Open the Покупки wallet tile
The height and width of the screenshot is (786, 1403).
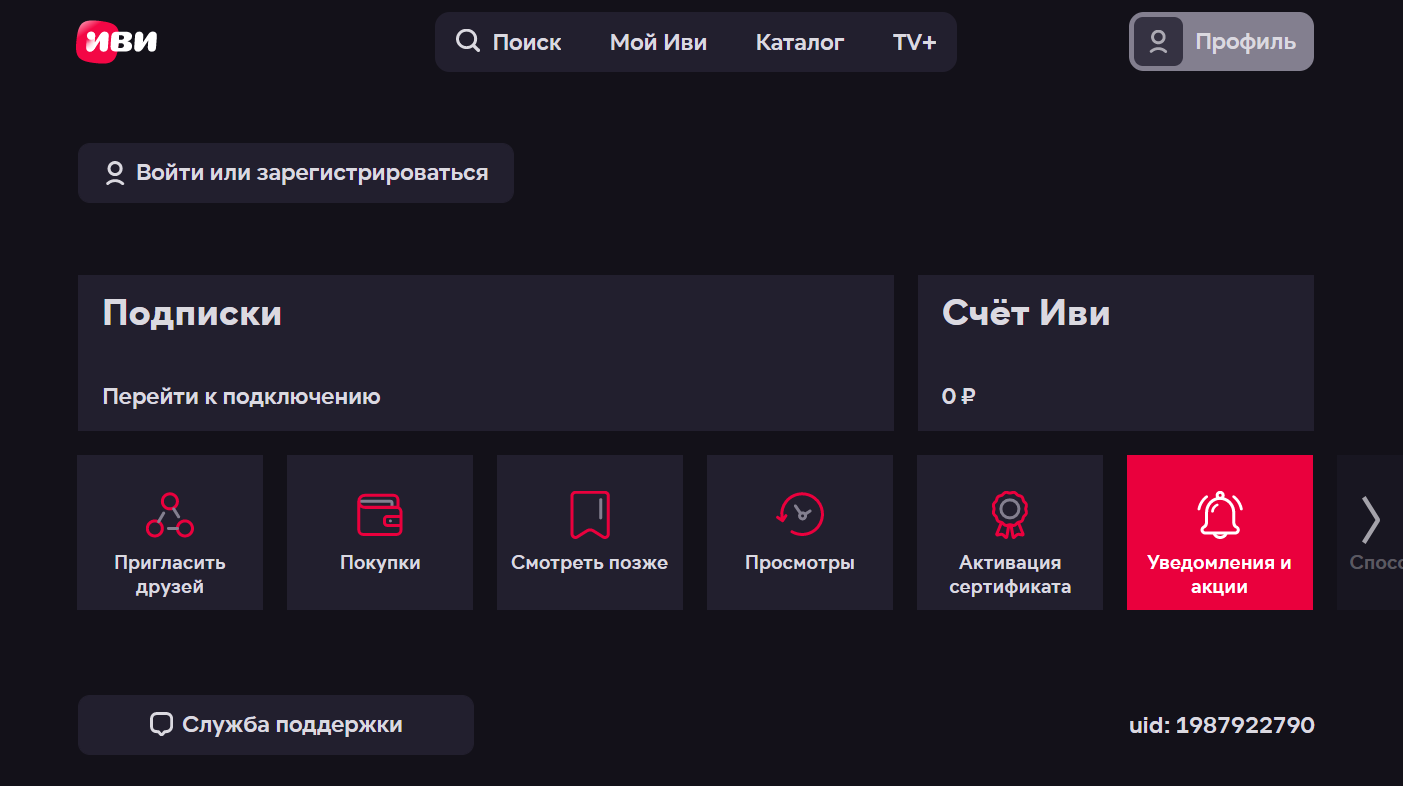coord(380,532)
